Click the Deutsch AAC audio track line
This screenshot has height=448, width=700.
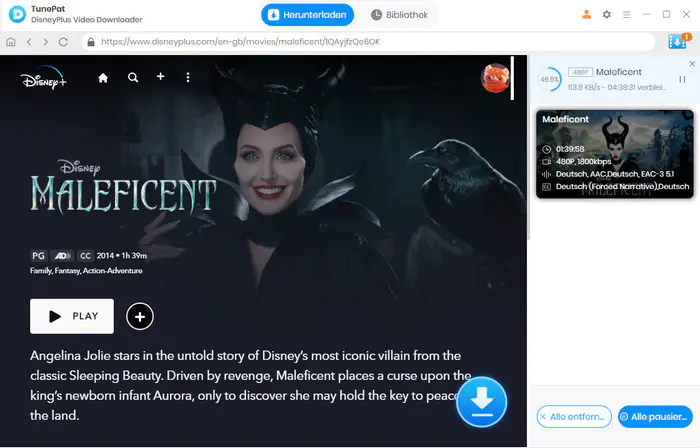coord(614,174)
